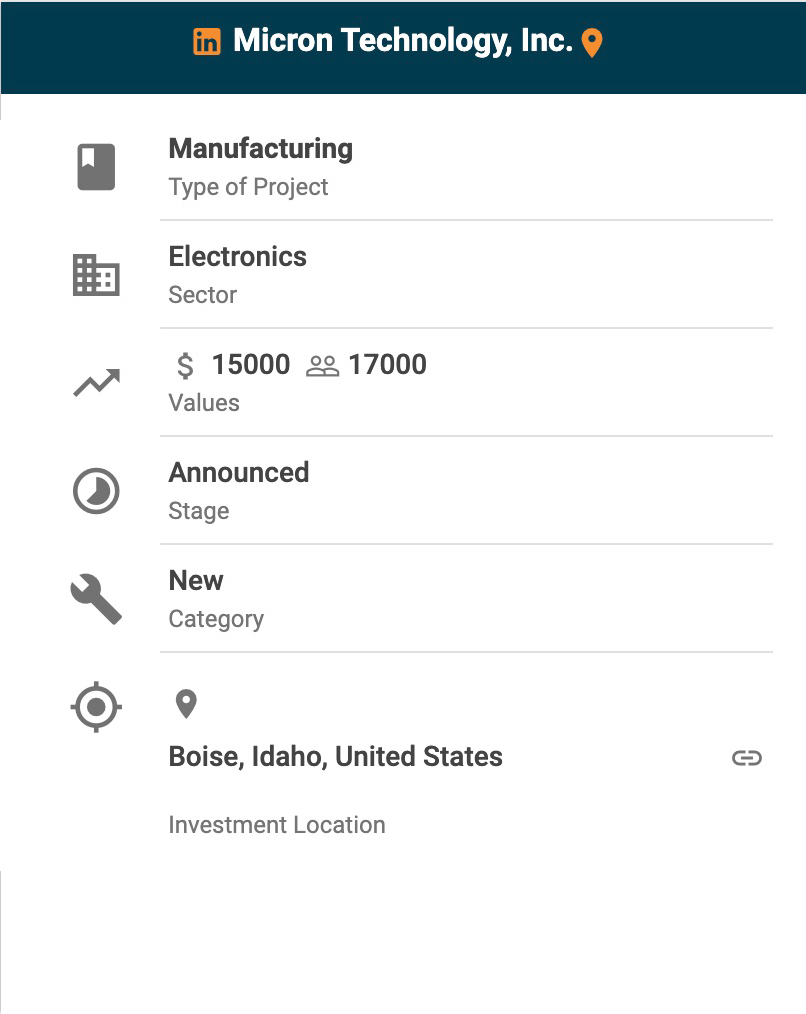
Task: Click the 15000 investment amount value
Action: coord(250,365)
